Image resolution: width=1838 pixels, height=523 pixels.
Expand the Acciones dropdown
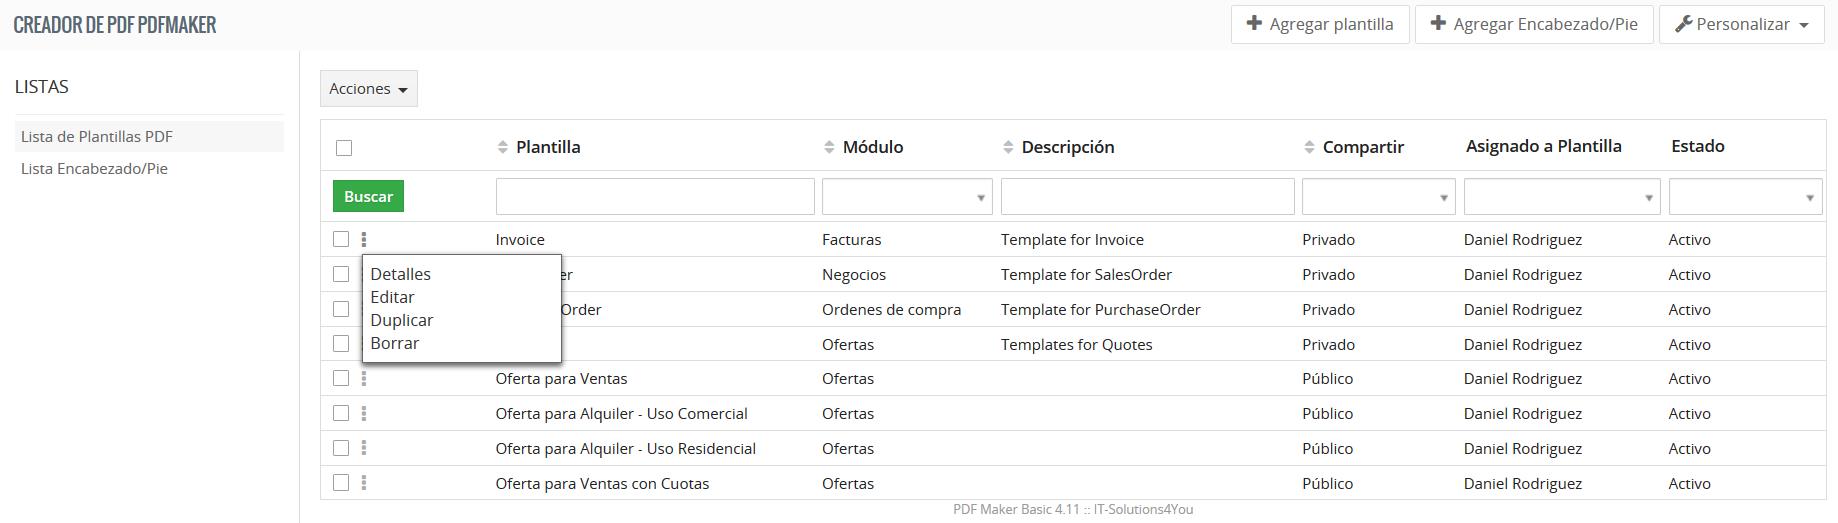[368, 89]
